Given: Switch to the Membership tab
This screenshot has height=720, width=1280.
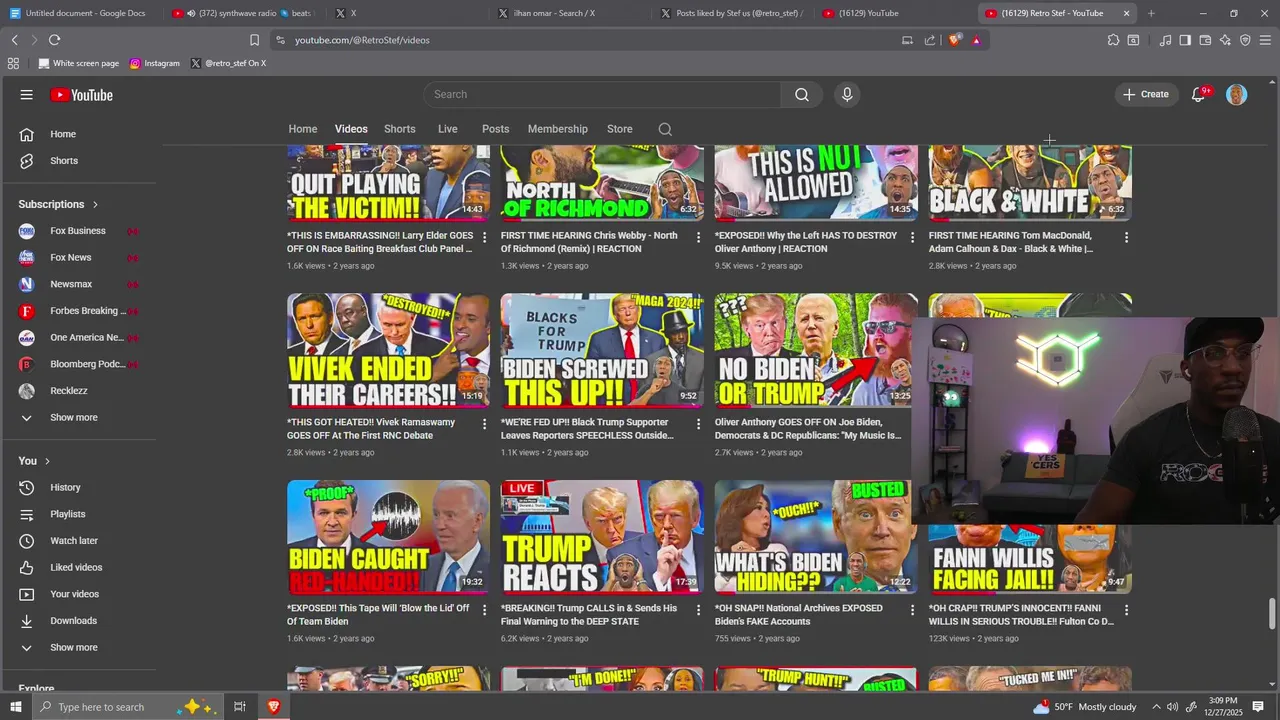Looking at the screenshot, I should point(558,129).
